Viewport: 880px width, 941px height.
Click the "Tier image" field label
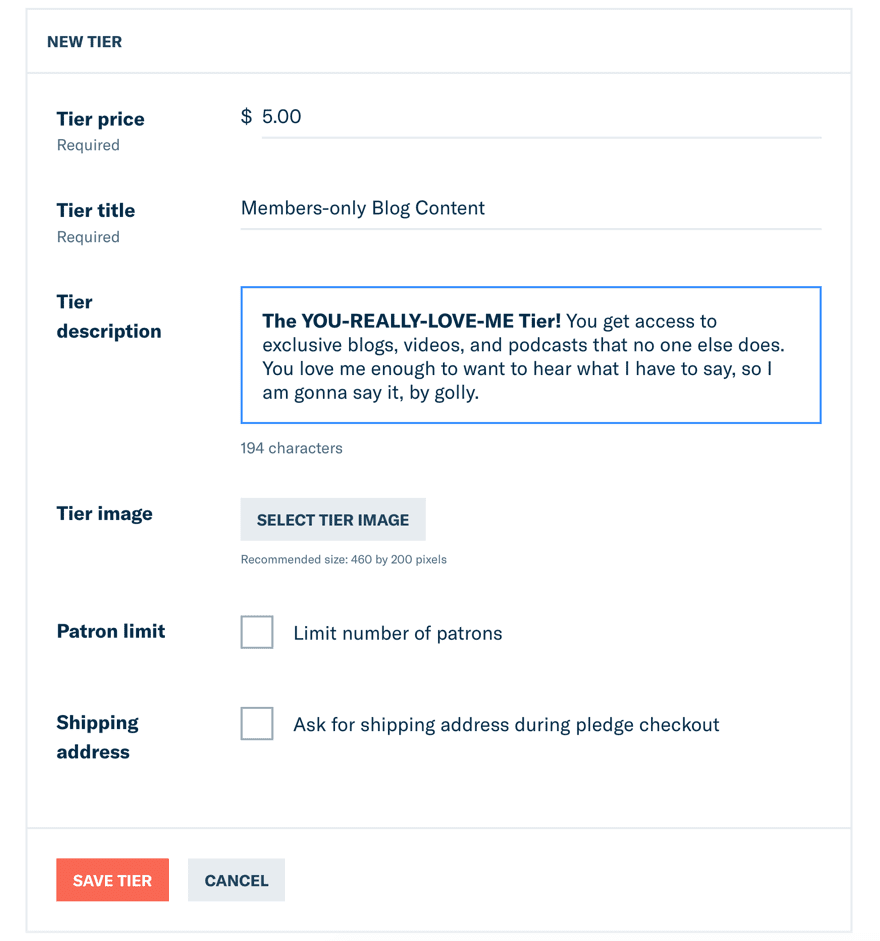[x=104, y=514]
